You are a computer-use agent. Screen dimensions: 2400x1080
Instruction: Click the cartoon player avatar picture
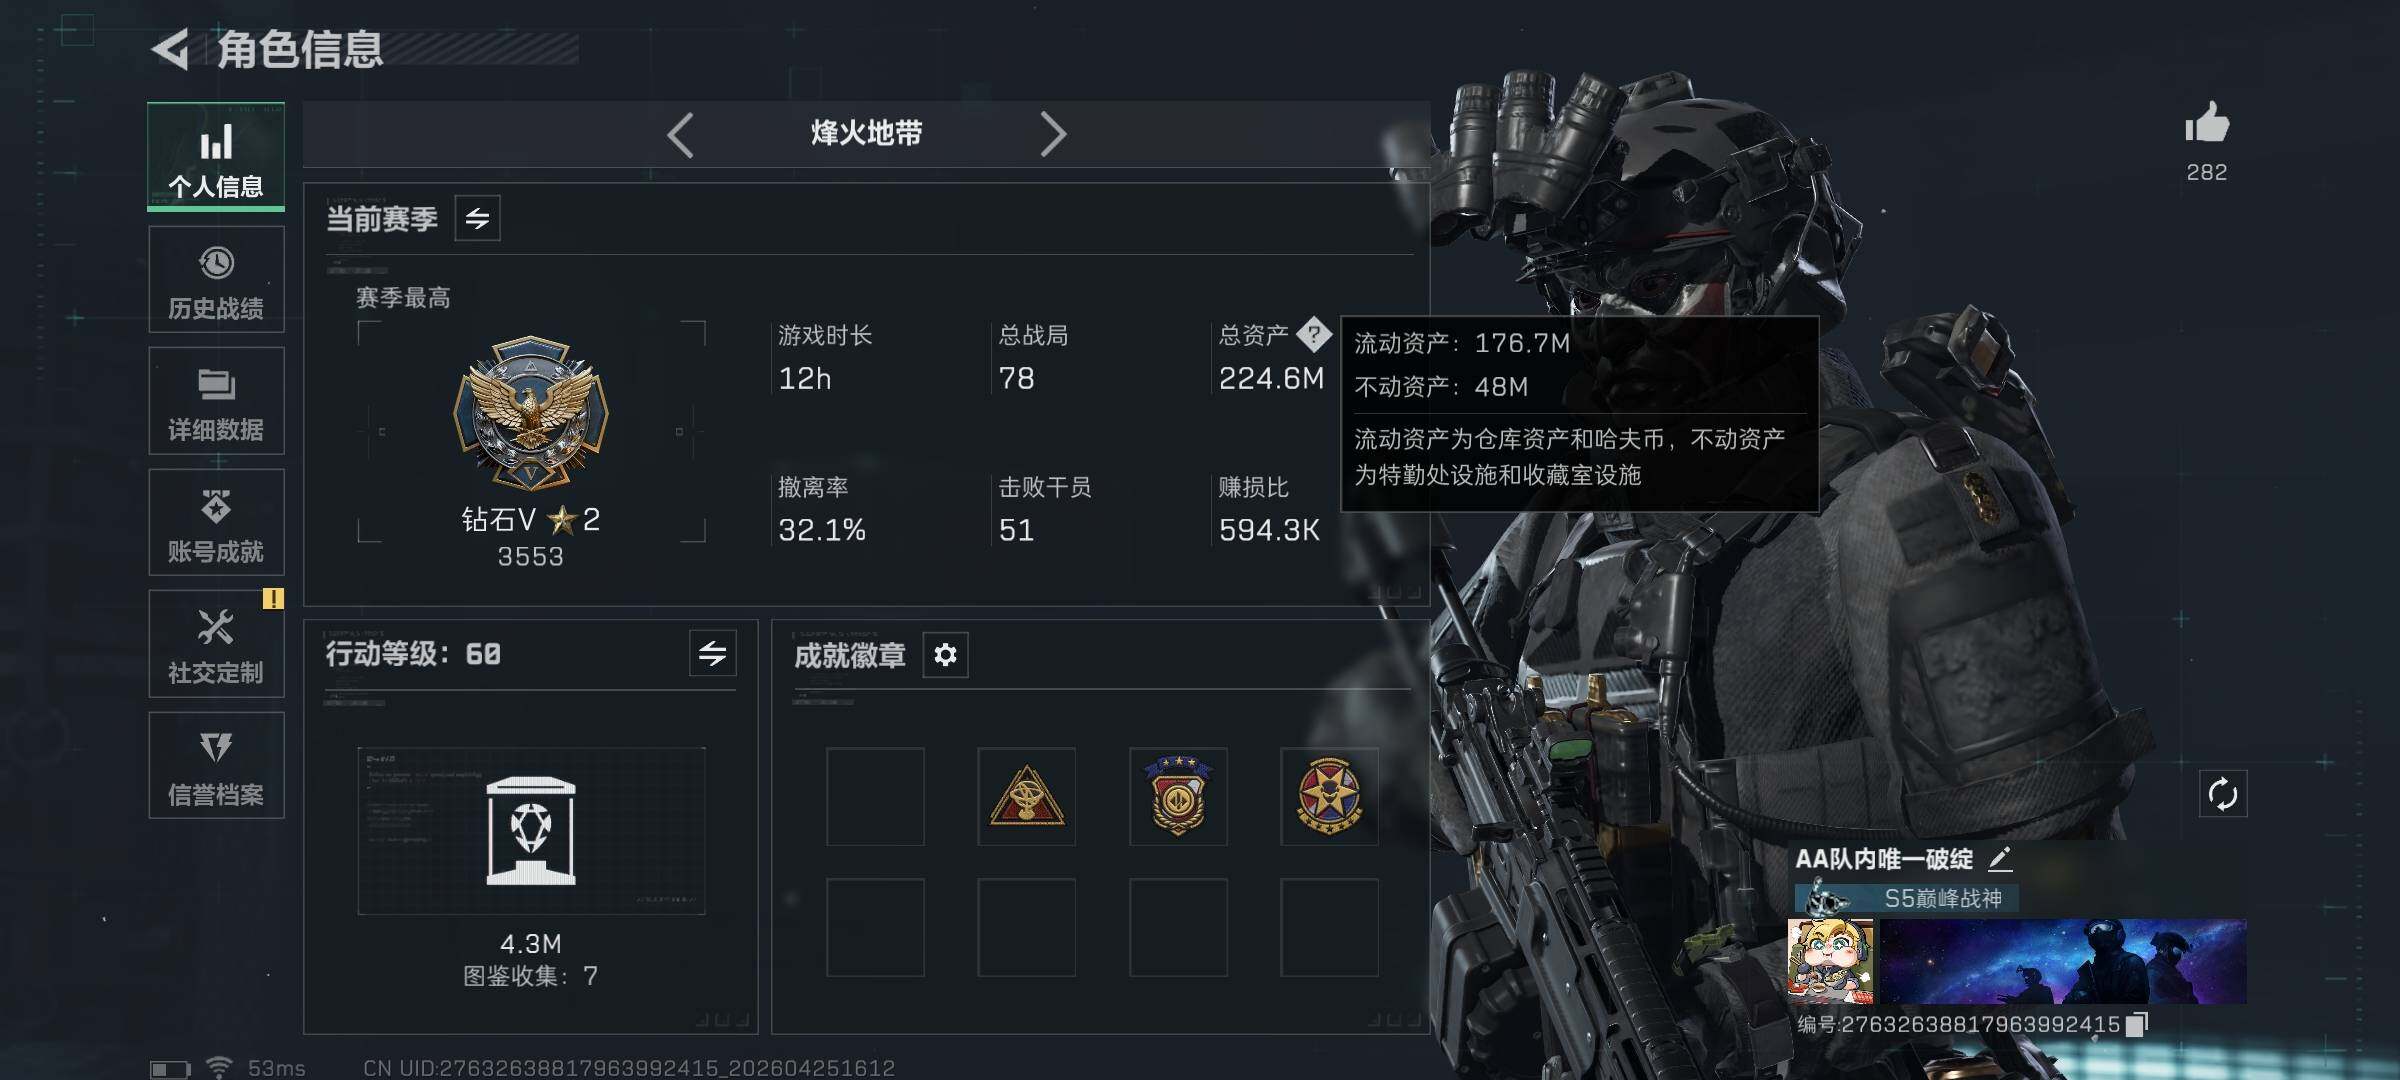point(1830,961)
